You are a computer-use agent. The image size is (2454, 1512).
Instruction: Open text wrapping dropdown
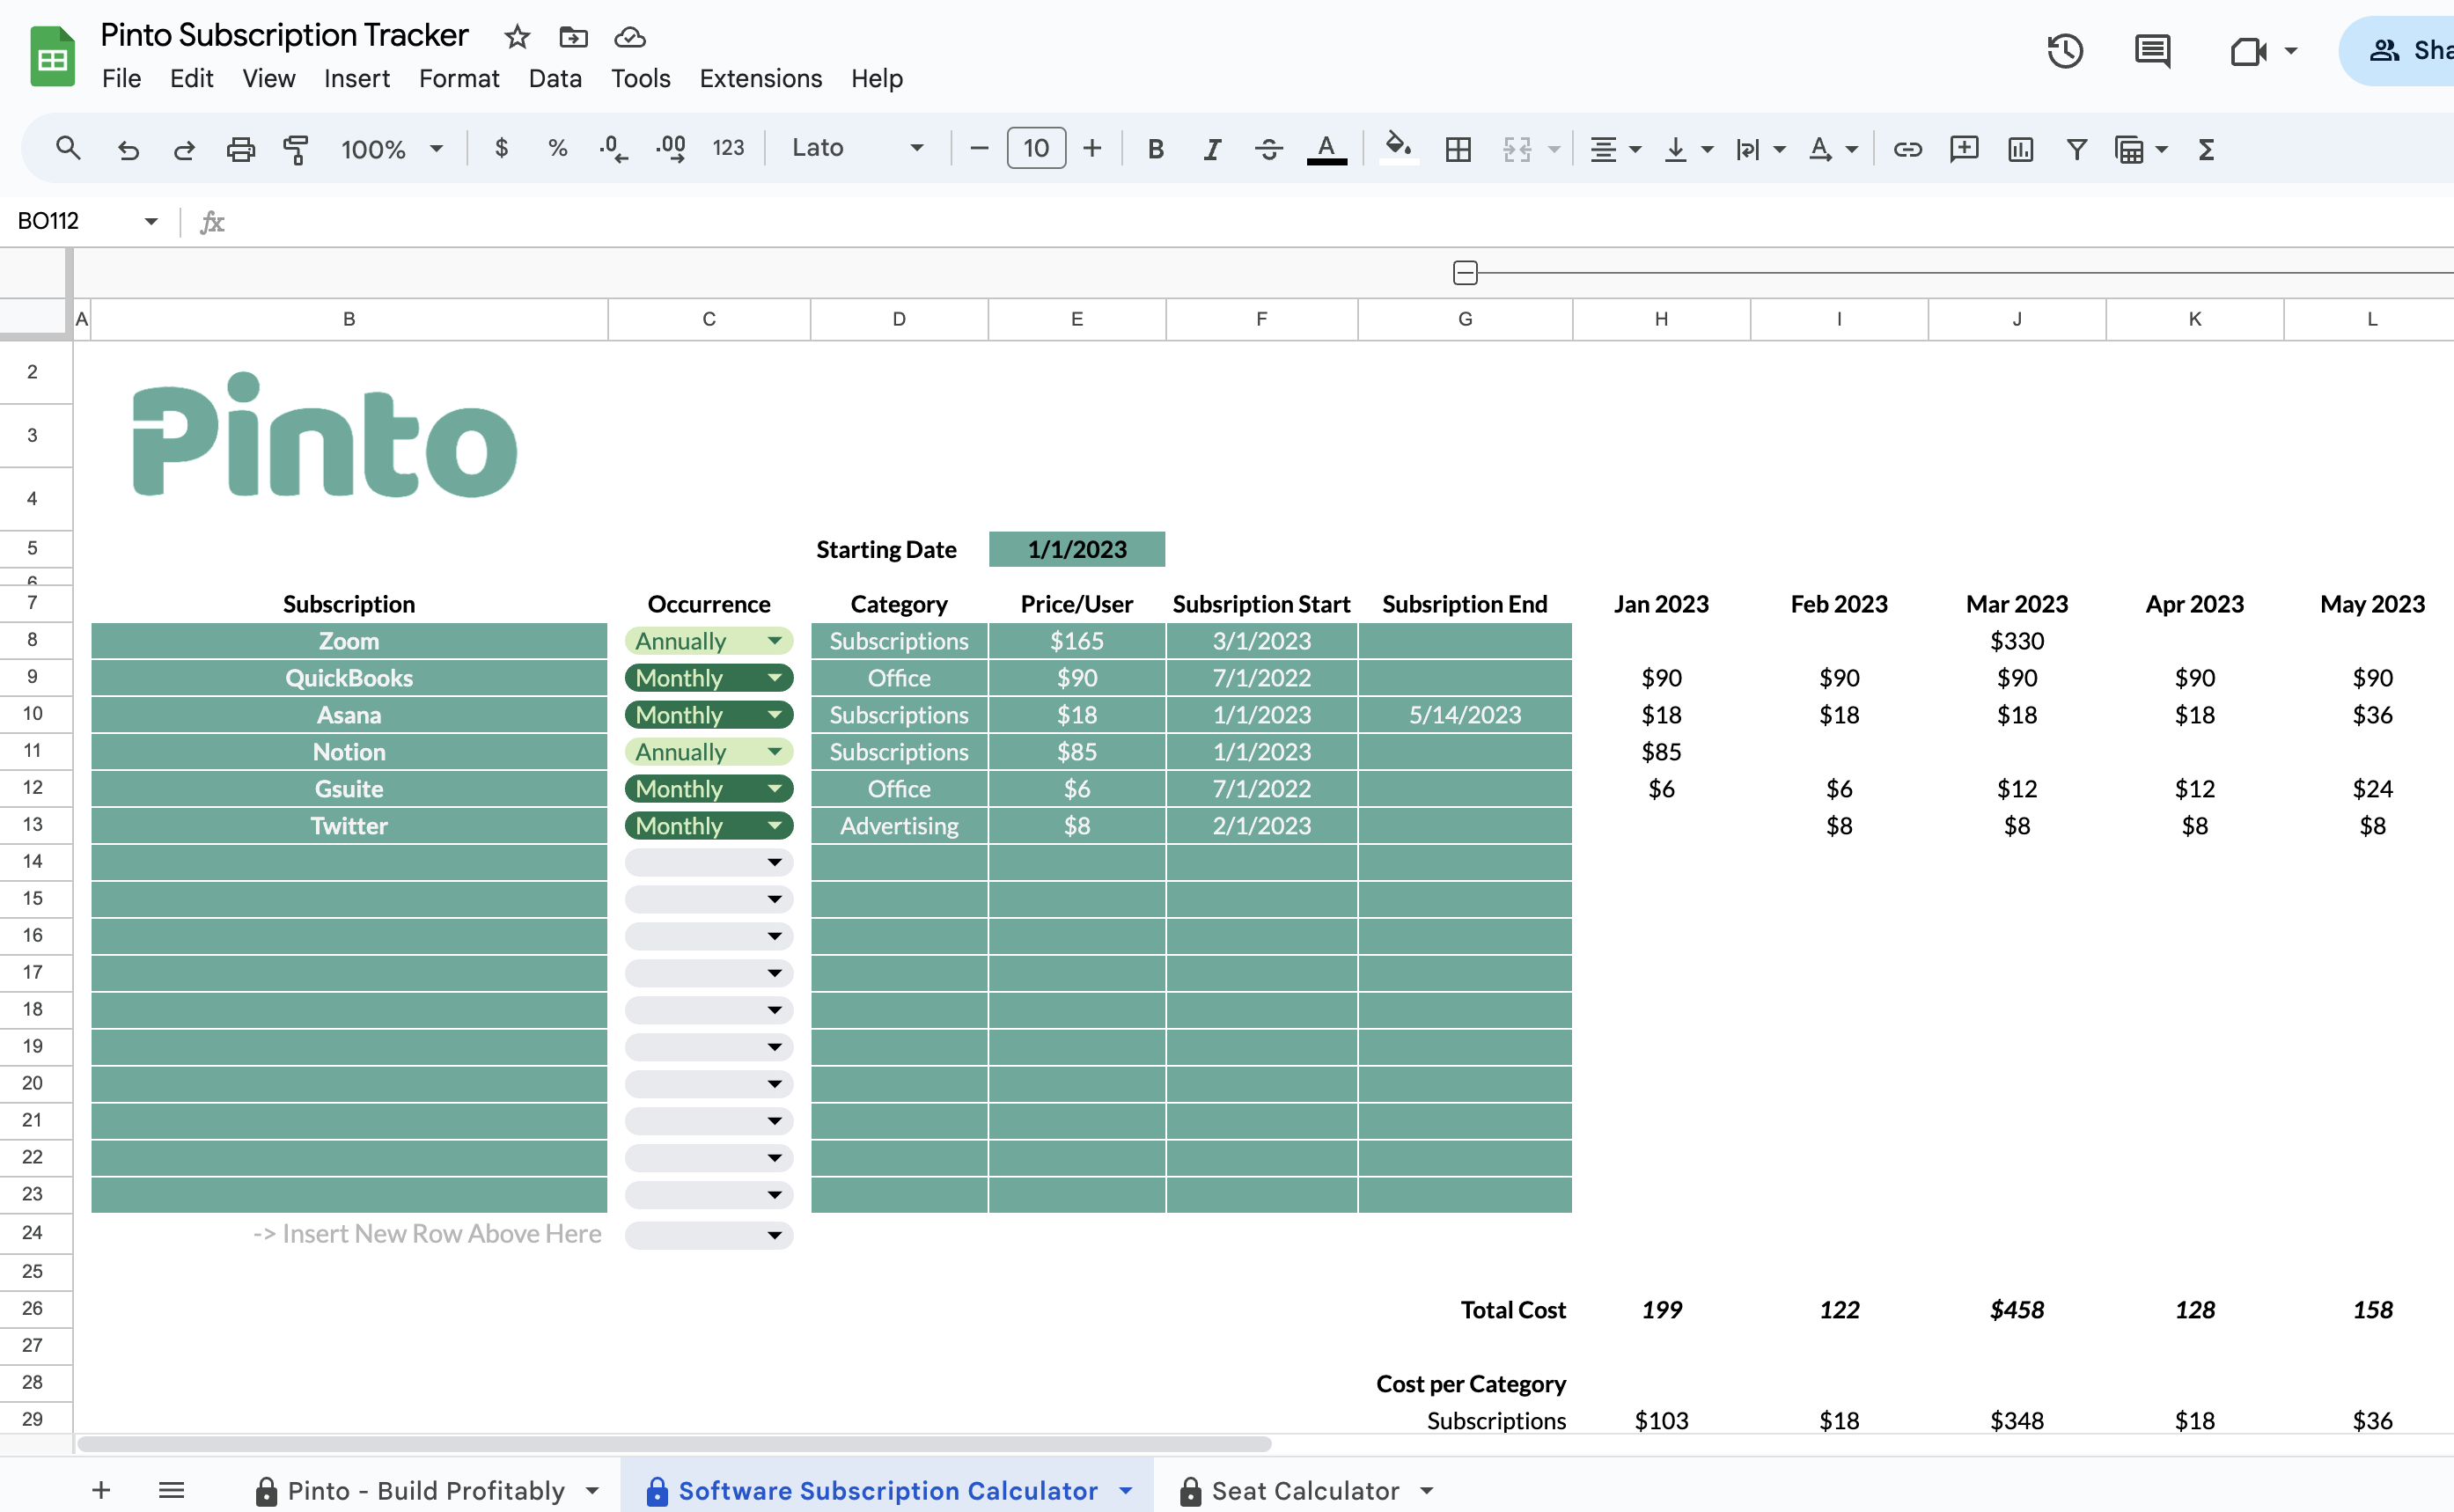tap(1760, 149)
